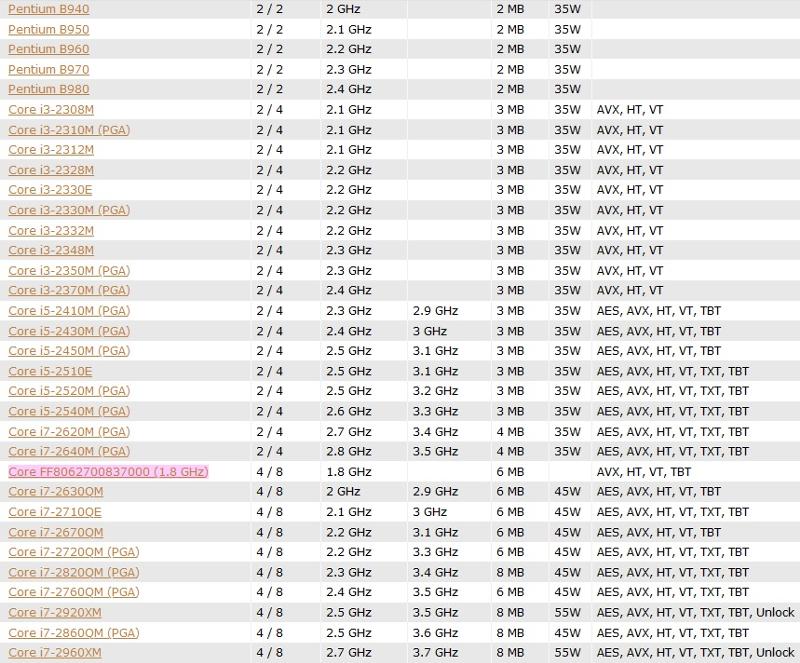Select 3.5 GHz turbo in Core i7-2640M row
This screenshot has height=663, width=800.
pyautogui.click(x=435, y=451)
